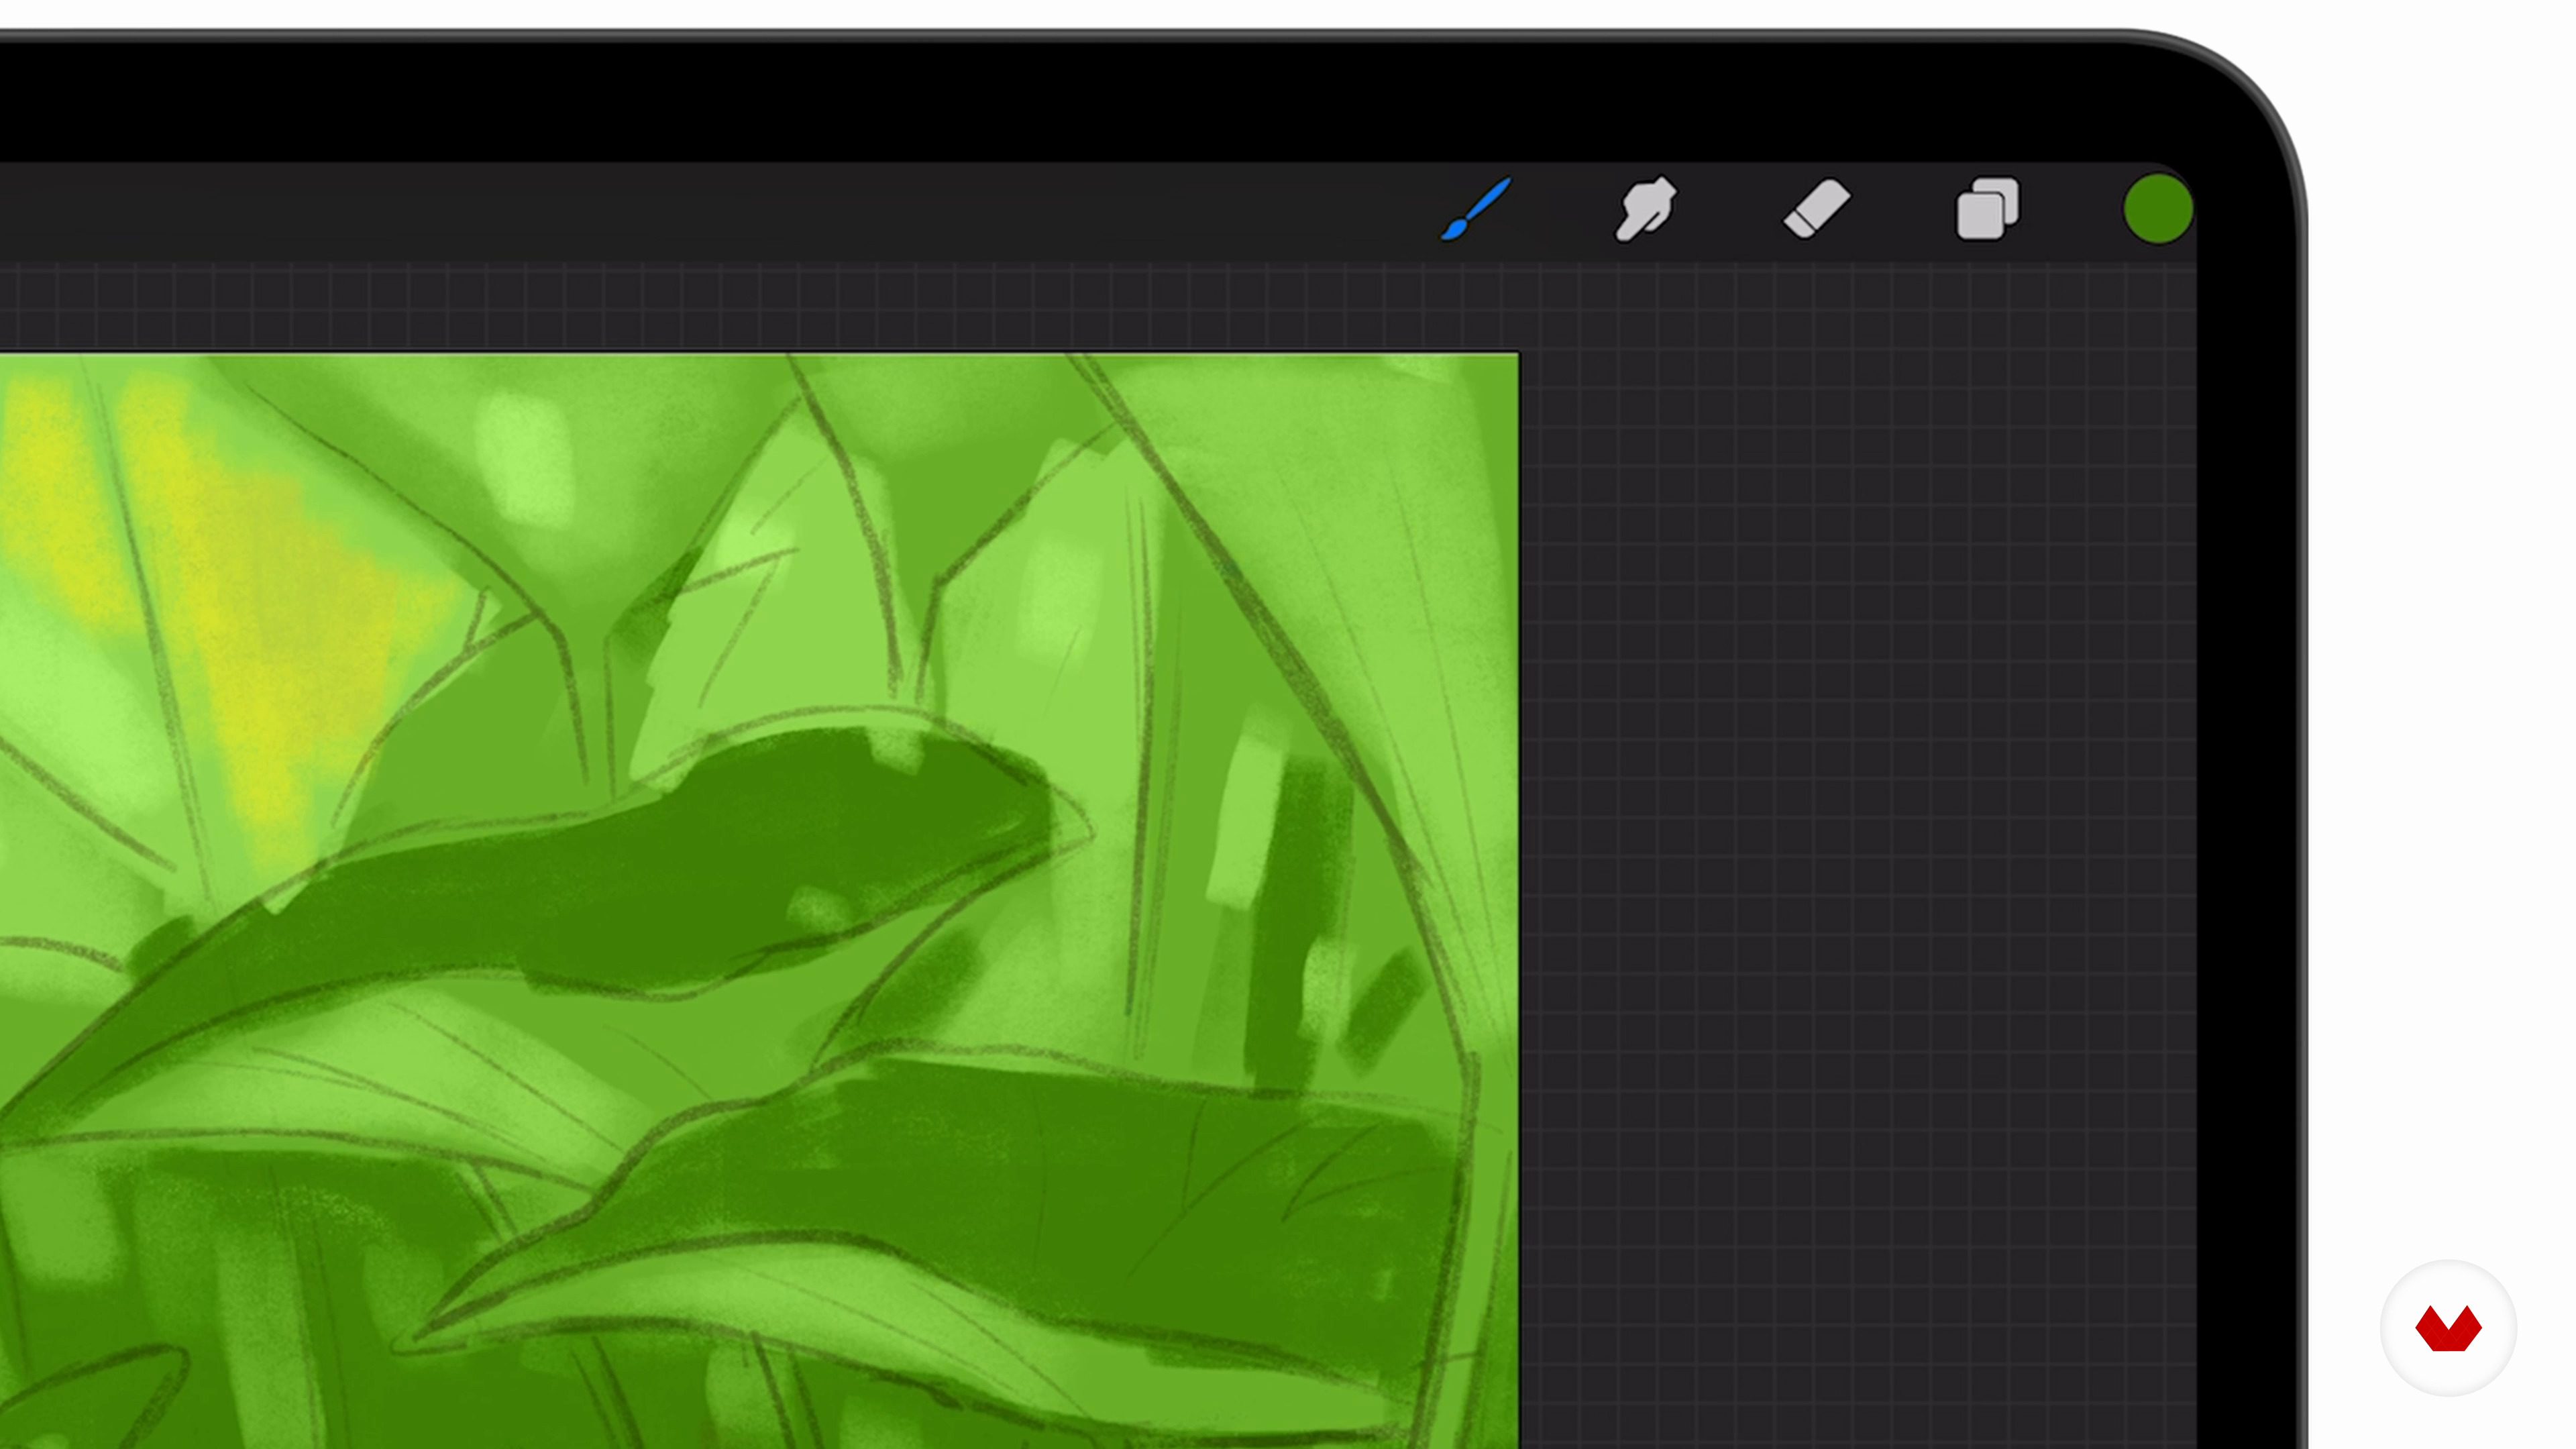
Task: Tap the green leaf painting canvas
Action: (759, 900)
